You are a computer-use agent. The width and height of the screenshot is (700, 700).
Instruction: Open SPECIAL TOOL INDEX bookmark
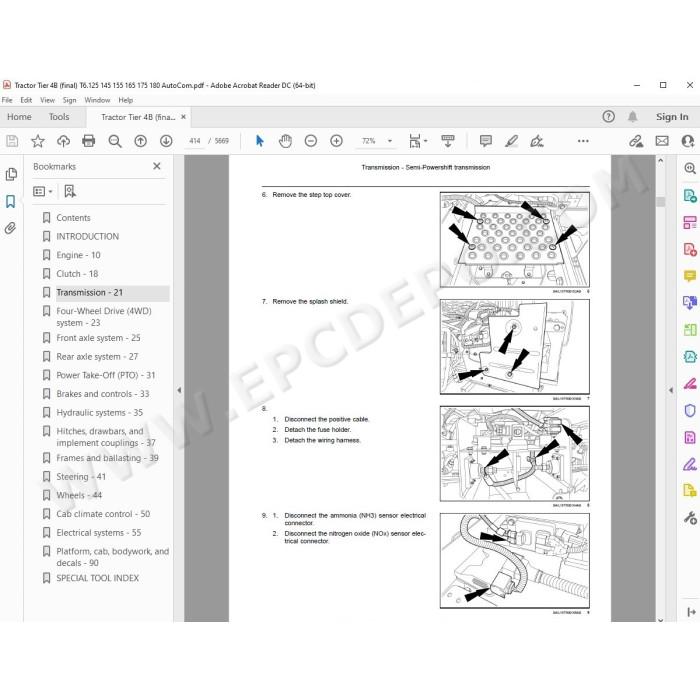point(97,579)
